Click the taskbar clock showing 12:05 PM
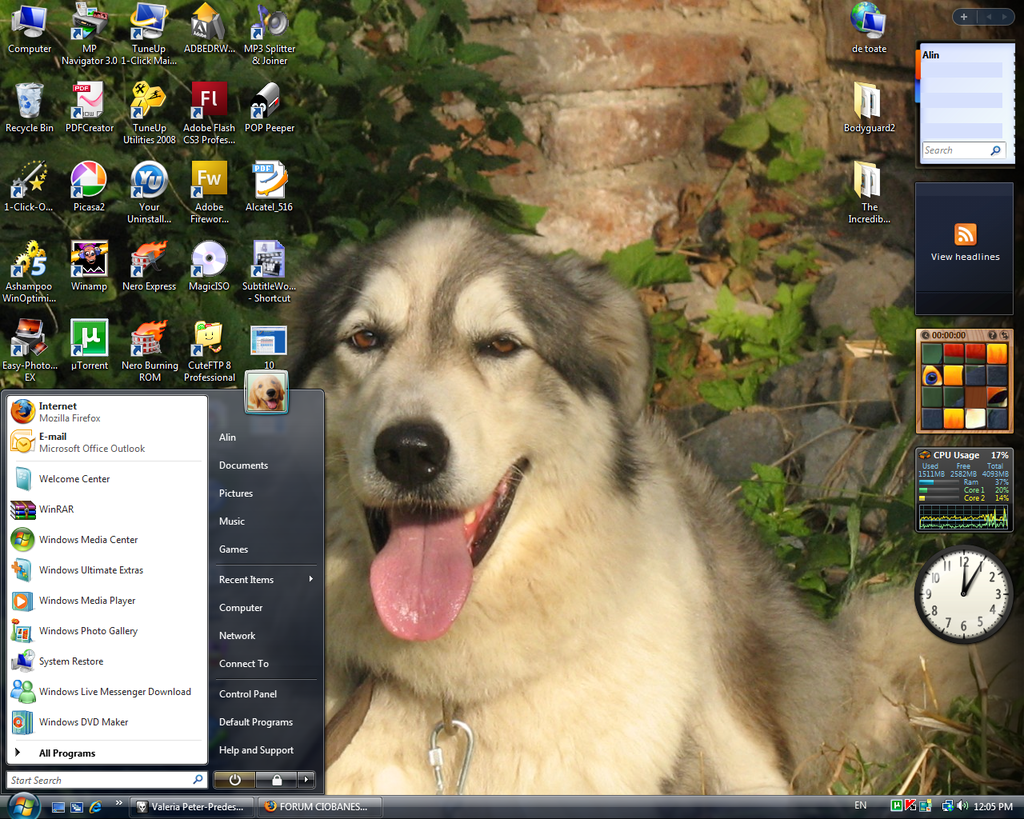This screenshot has height=819, width=1024. [993, 807]
